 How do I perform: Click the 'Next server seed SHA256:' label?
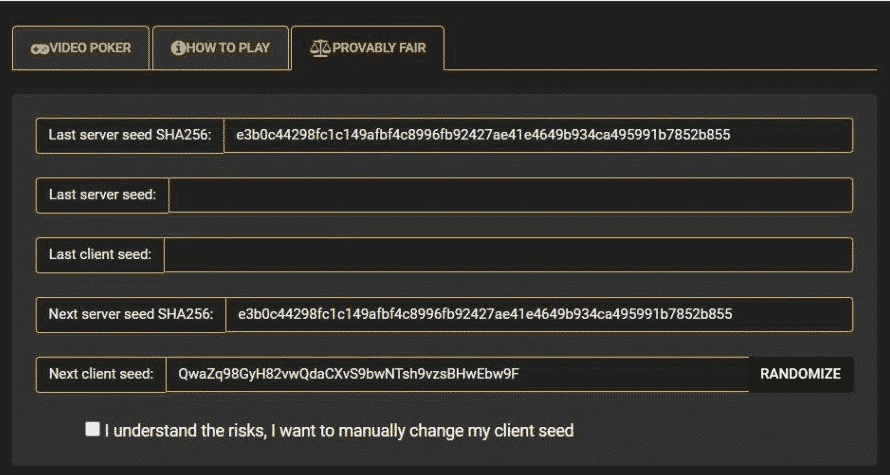click(x=131, y=314)
